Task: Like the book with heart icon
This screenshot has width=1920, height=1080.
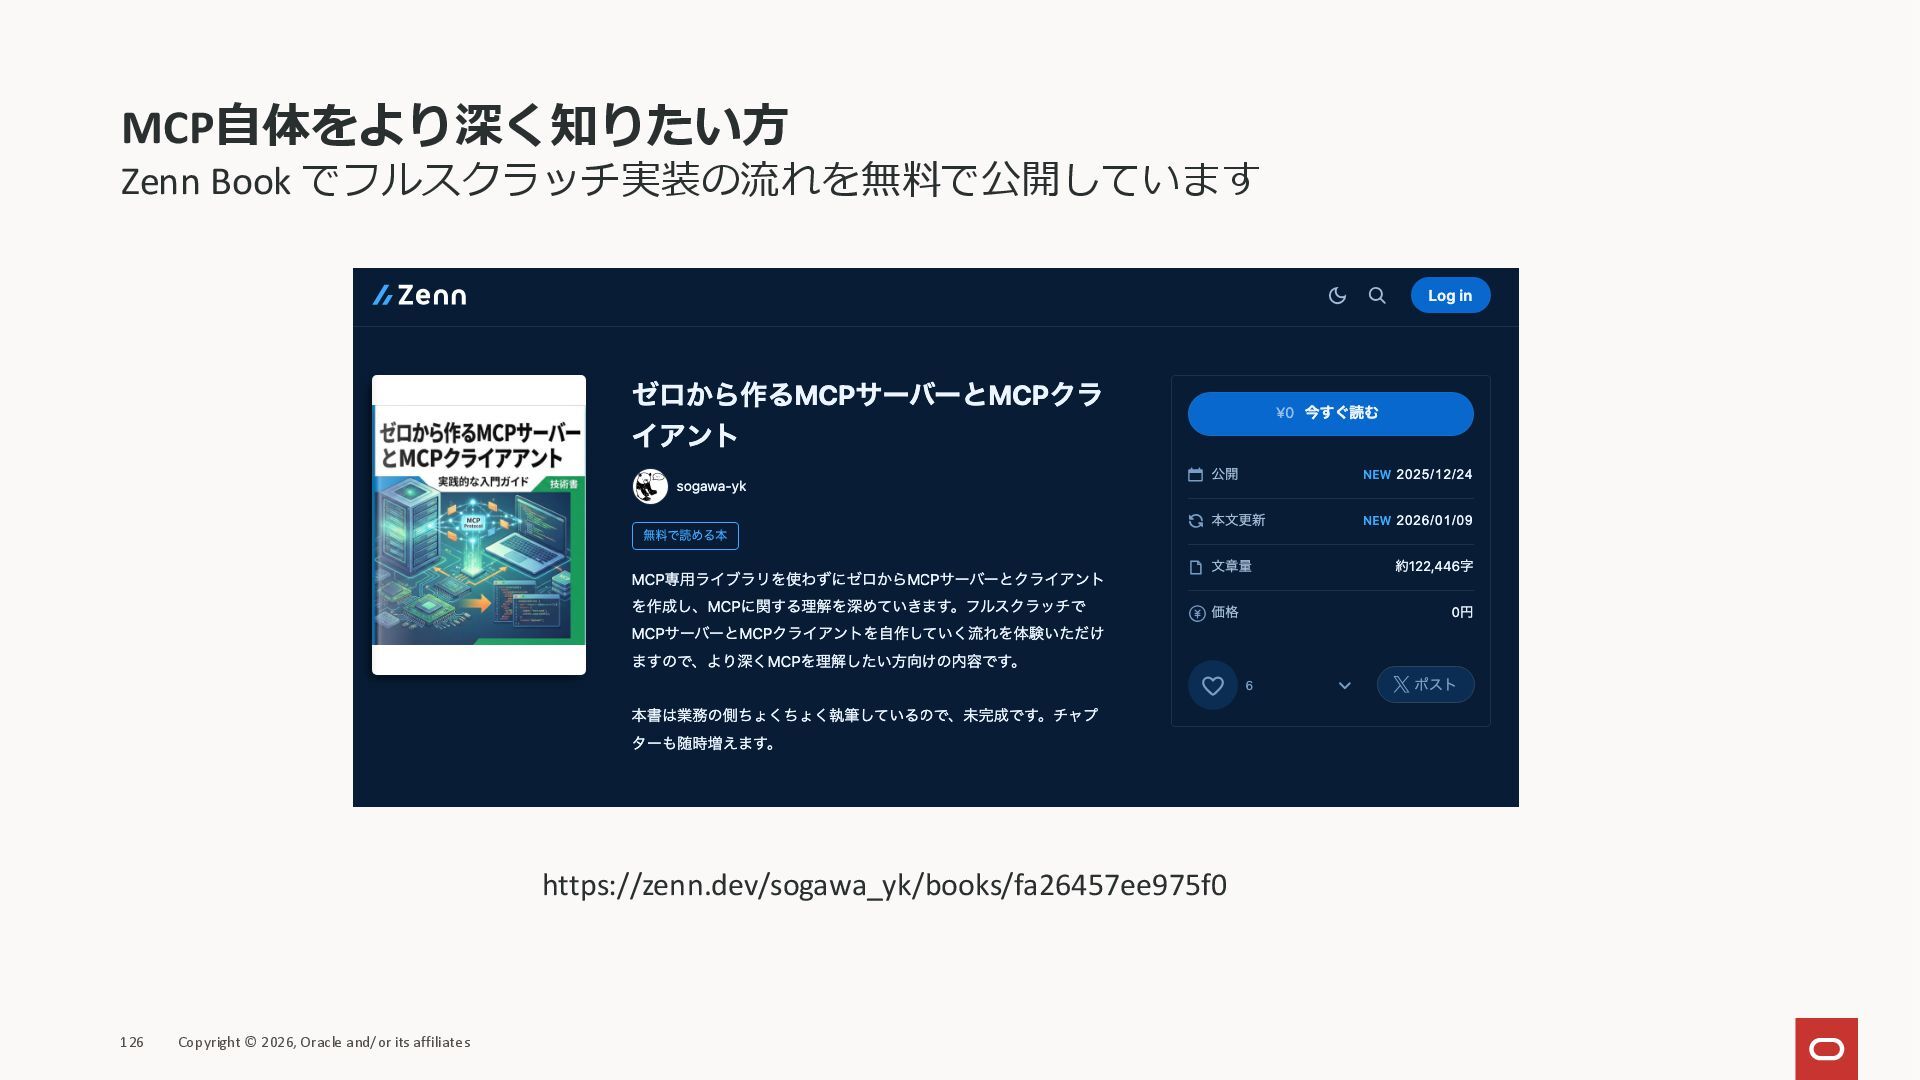Action: tap(1212, 686)
